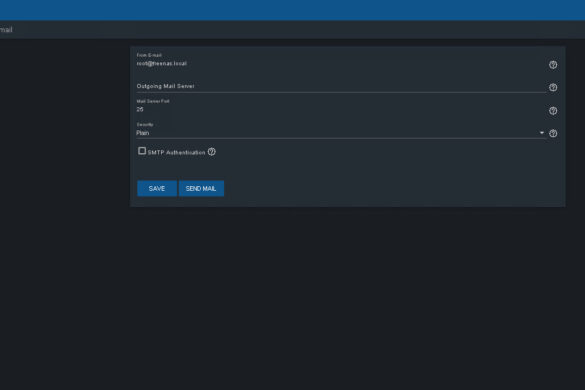
Task: Open help tooltip for From E-mail
Action: [x=553, y=65]
